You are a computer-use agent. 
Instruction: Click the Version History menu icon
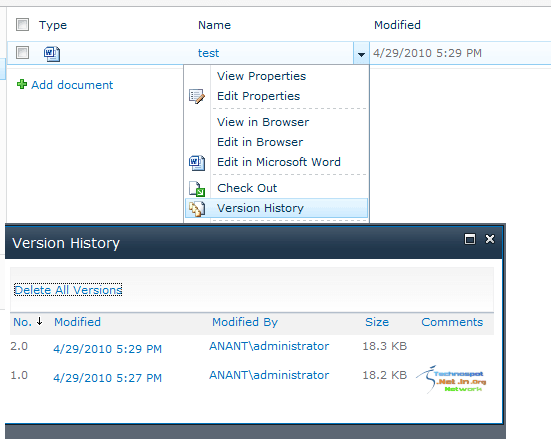tap(197, 209)
